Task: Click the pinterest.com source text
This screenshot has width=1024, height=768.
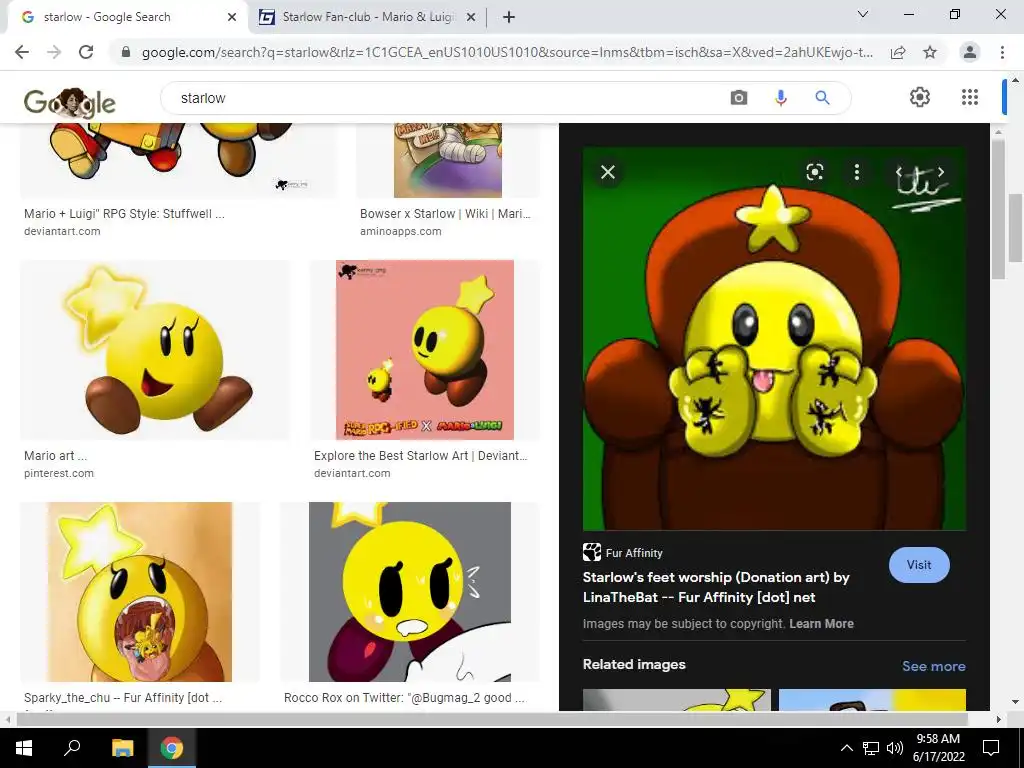Action: [x=59, y=473]
